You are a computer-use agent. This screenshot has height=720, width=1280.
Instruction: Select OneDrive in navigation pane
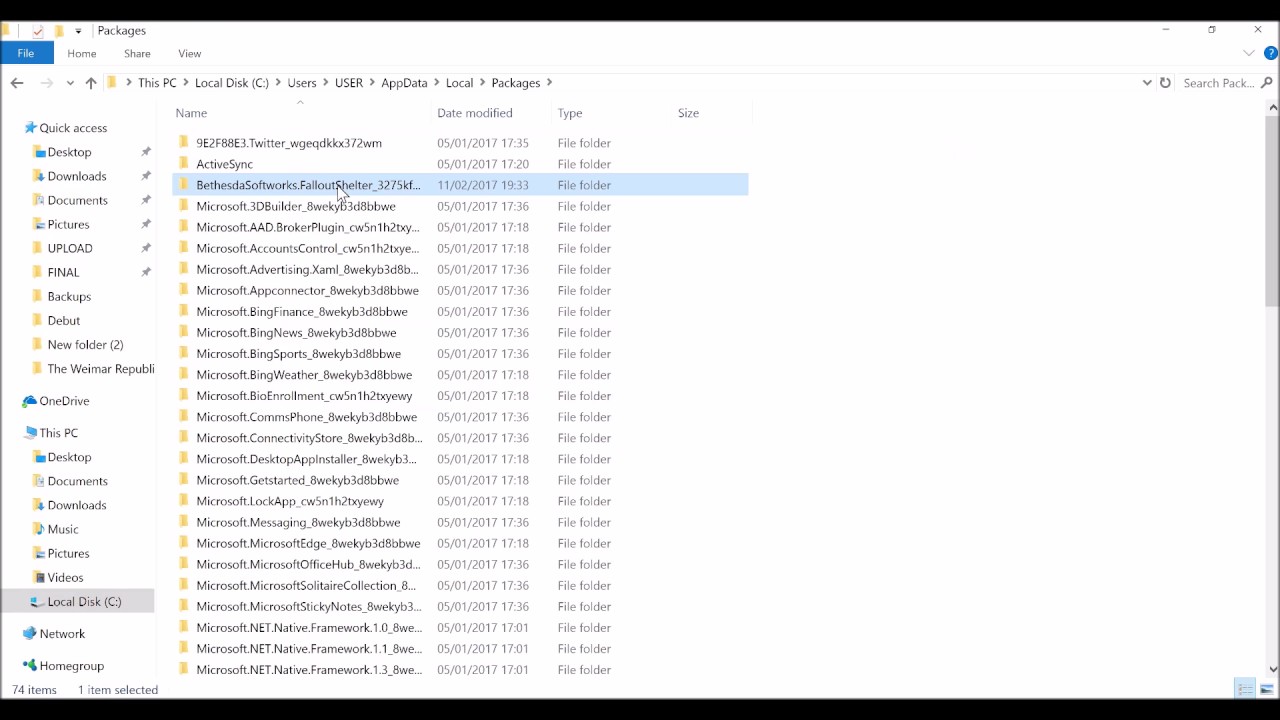click(x=64, y=401)
